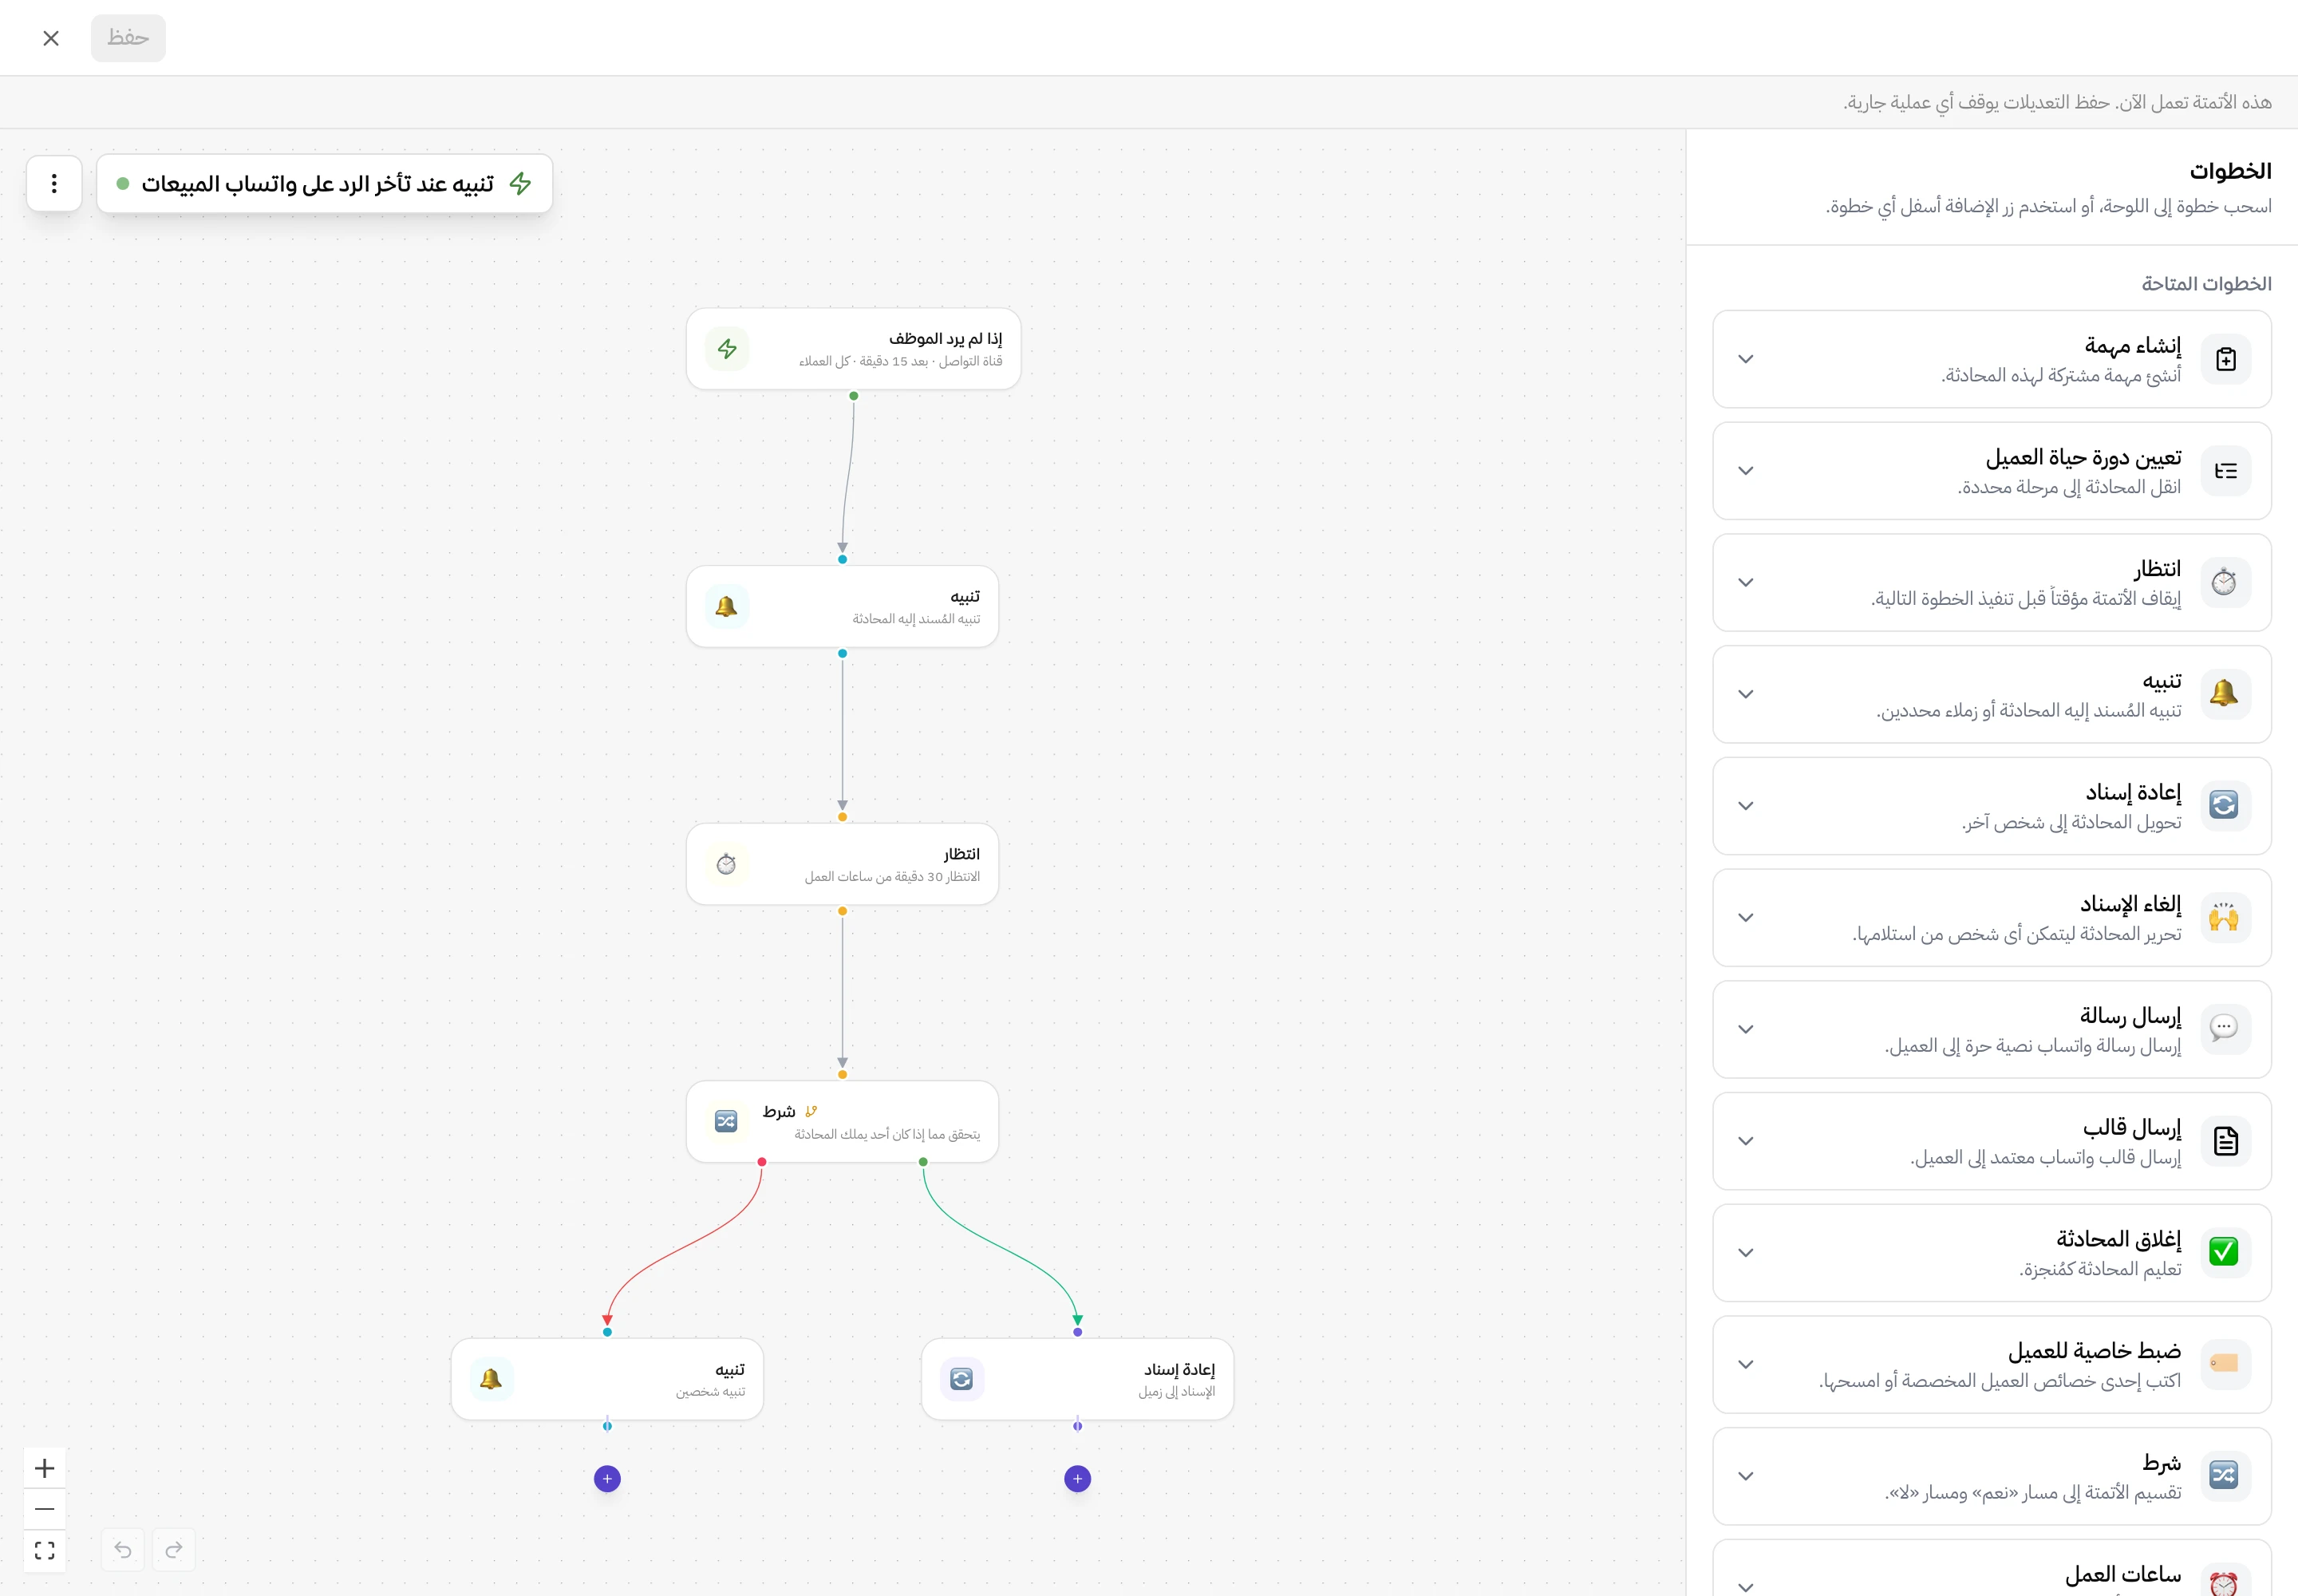Close the automation editor with X
2298x1596 pixels.
click(x=51, y=38)
